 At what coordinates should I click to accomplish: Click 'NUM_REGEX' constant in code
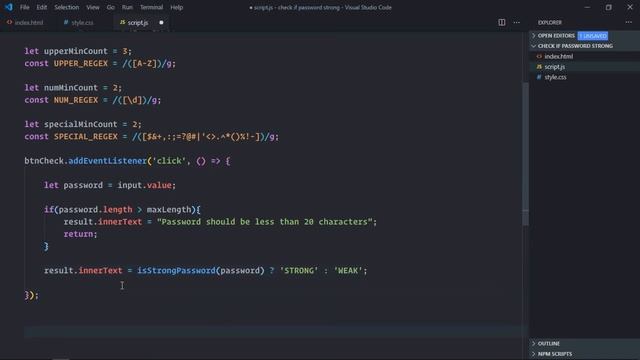pos(76,100)
